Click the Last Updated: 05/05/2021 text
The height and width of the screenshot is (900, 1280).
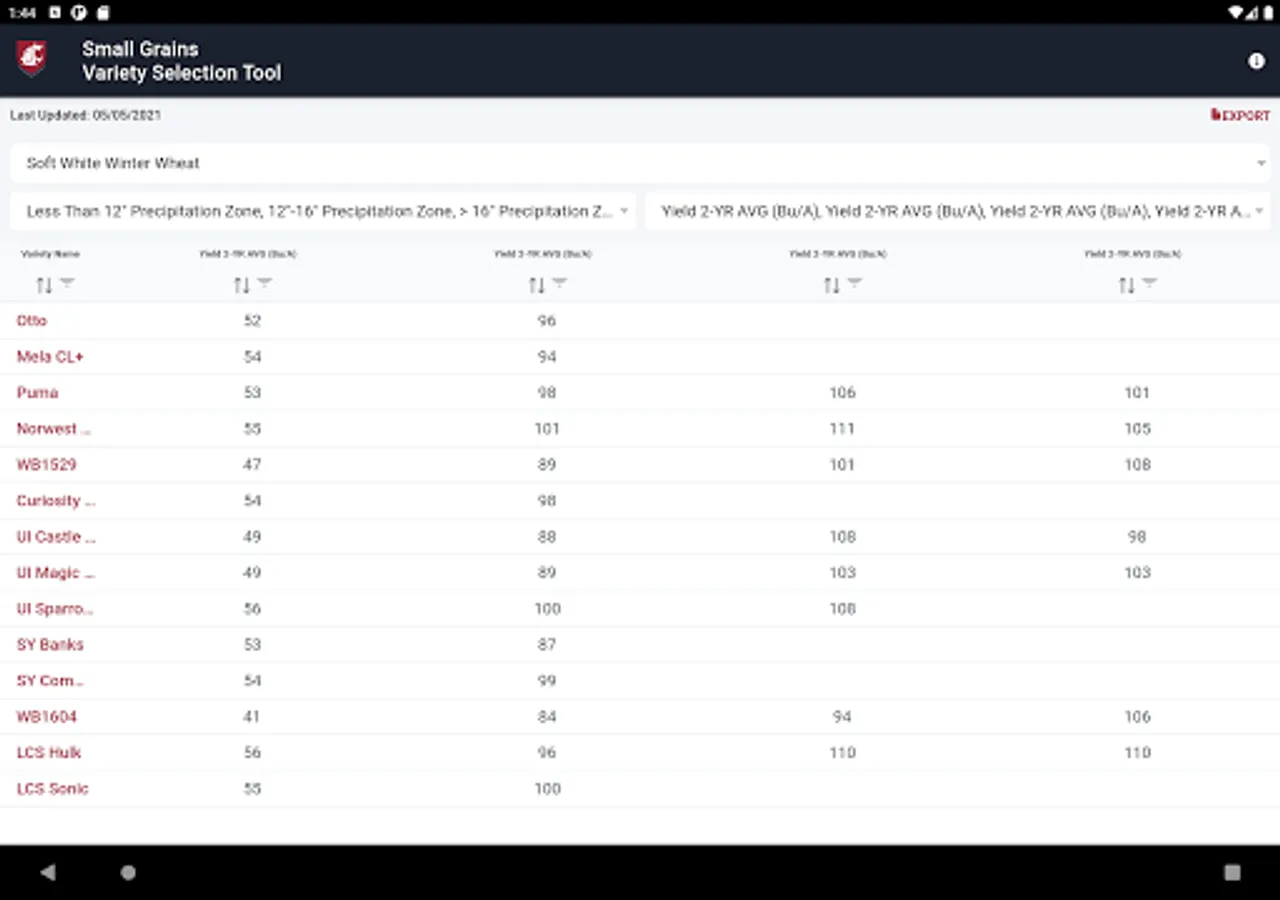(85, 115)
